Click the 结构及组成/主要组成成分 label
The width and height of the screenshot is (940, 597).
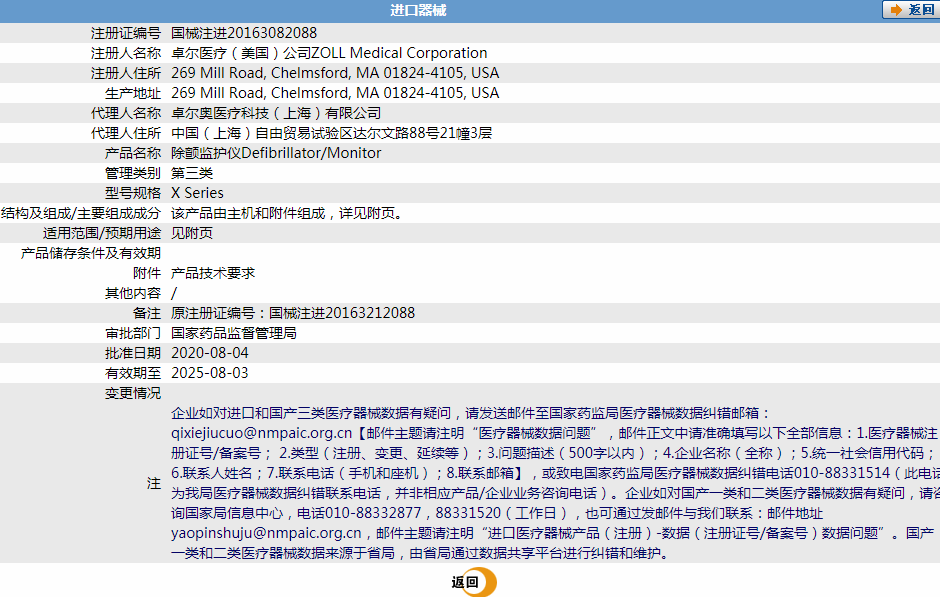tap(81, 213)
